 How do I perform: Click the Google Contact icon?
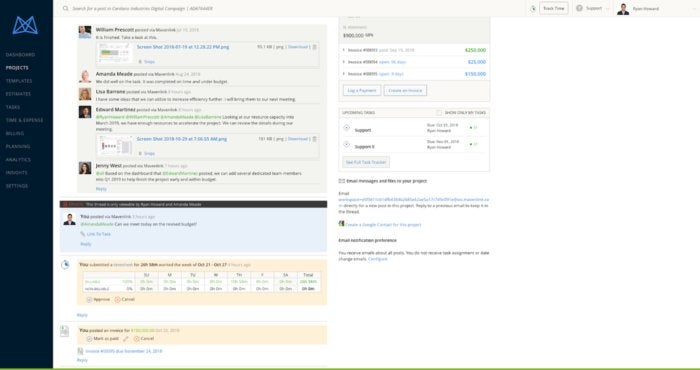[342, 224]
